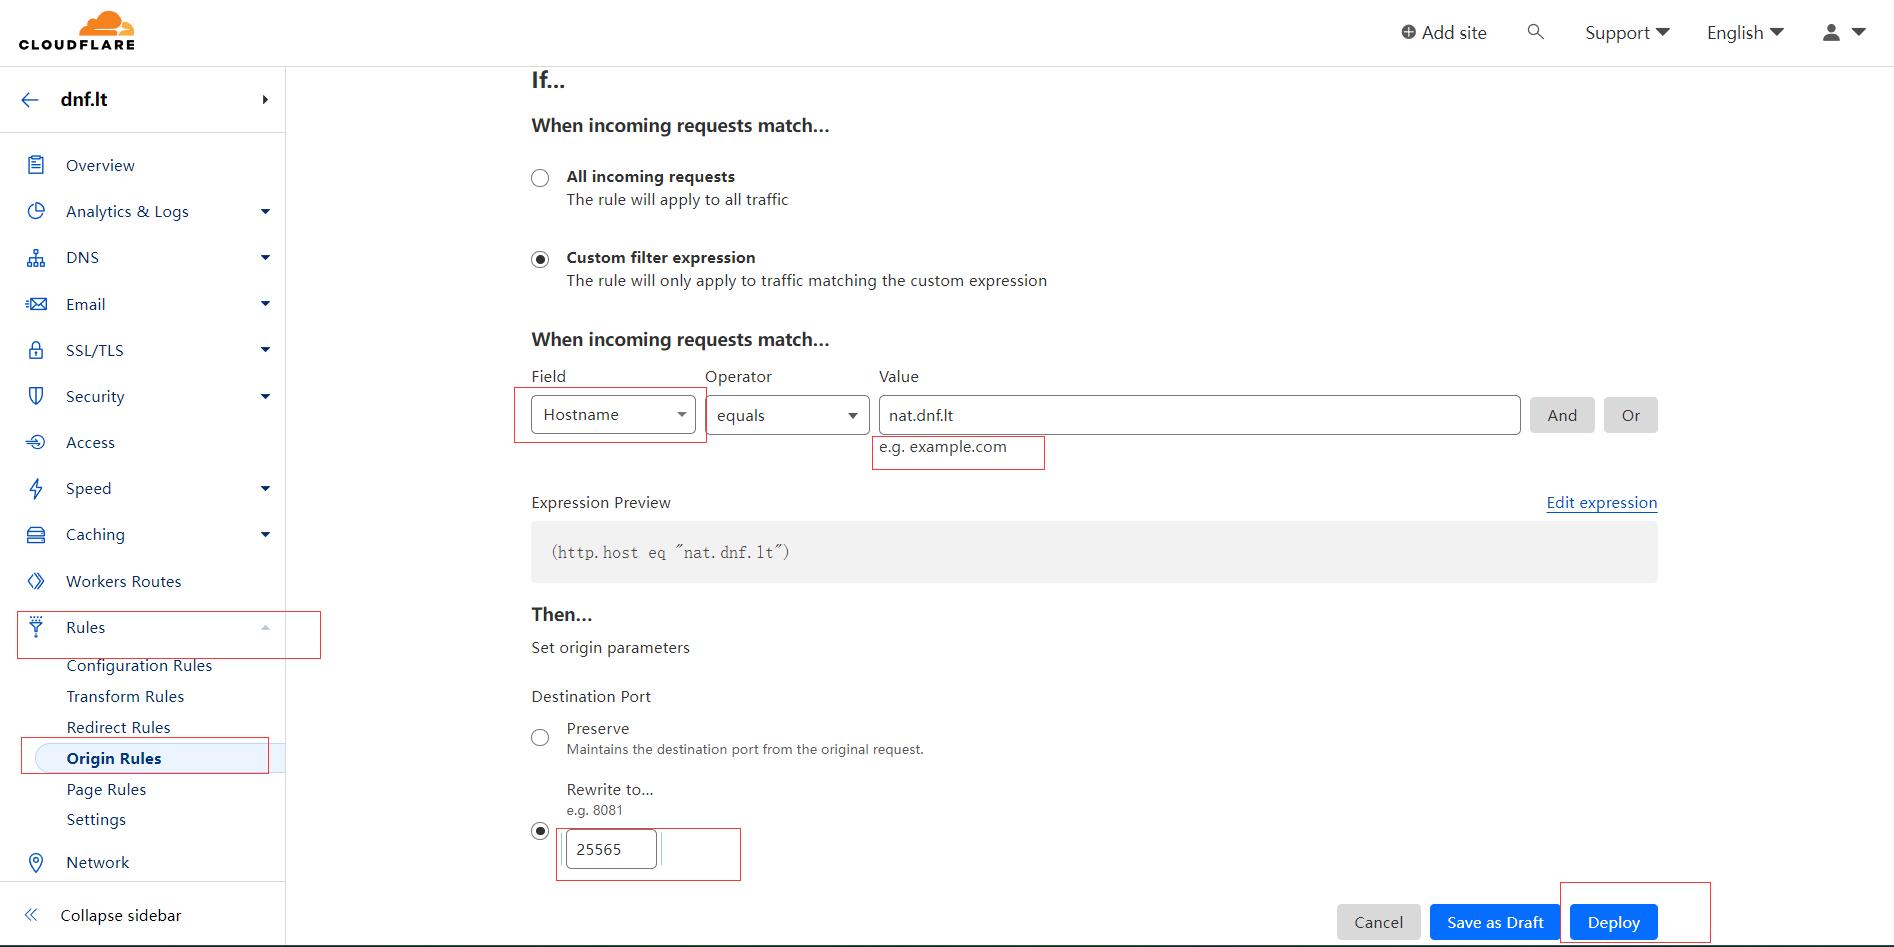Click the Cloudflare logo
The height and width of the screenshot is (947, 1894).
77,31
